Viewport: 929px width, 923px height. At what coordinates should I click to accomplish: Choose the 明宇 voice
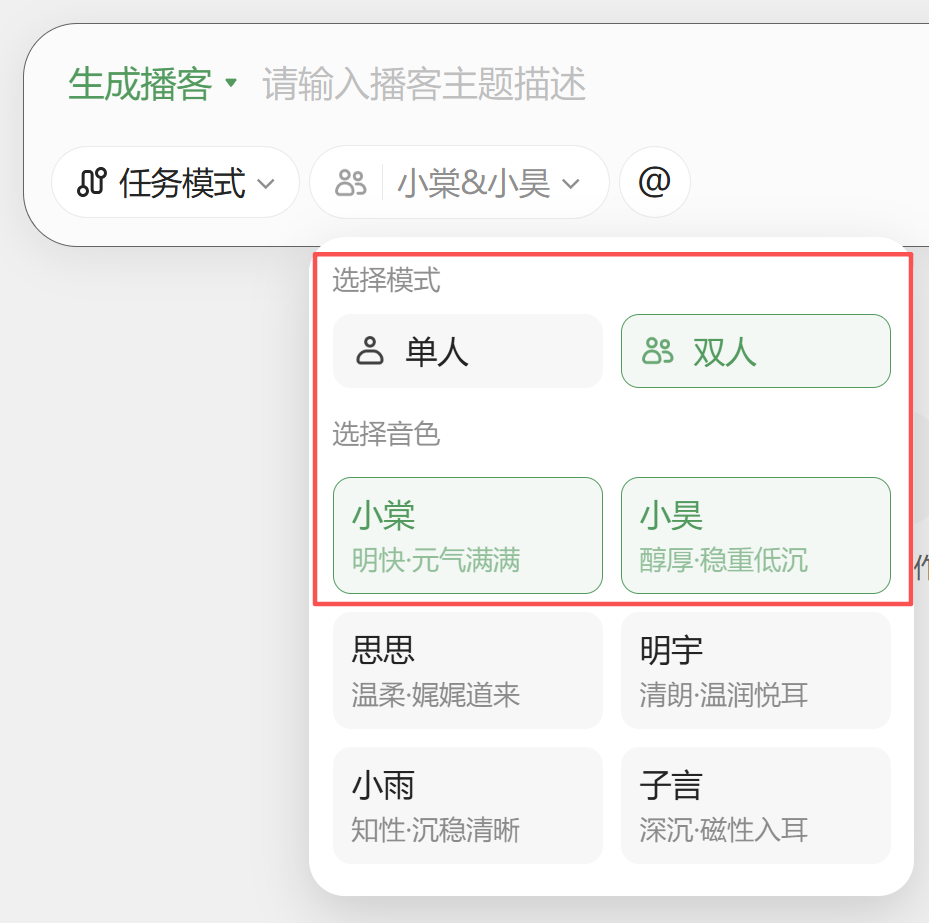(755, 670)
